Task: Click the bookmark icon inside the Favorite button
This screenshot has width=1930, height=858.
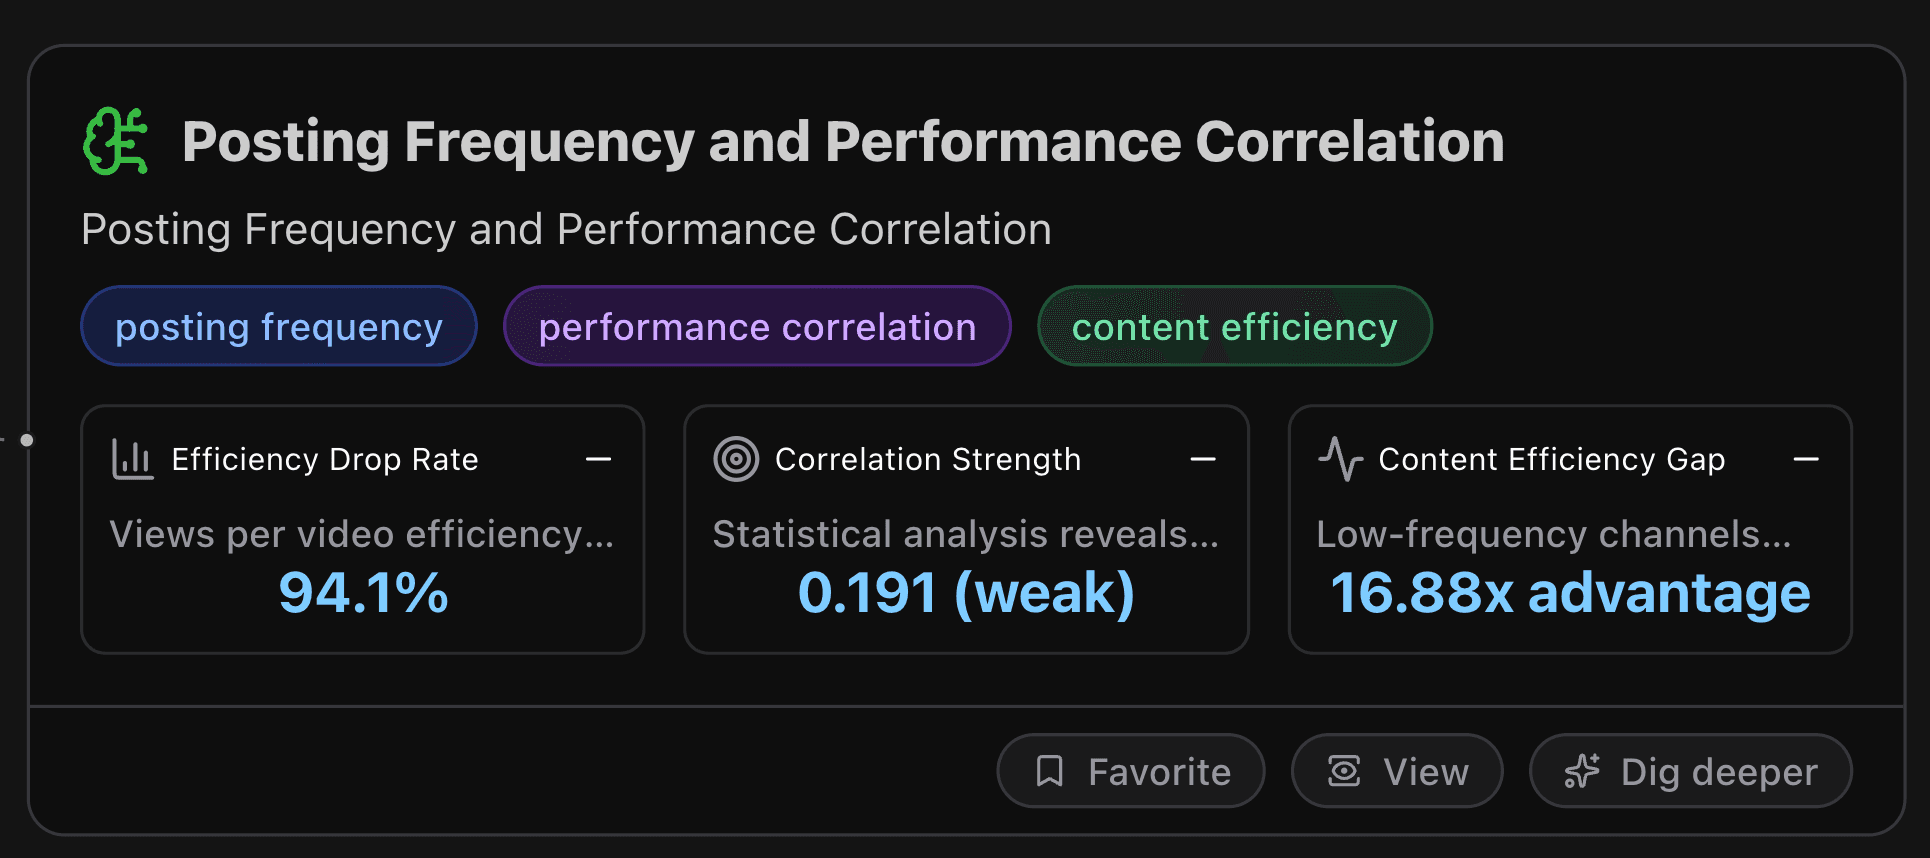Action: 1049,771
